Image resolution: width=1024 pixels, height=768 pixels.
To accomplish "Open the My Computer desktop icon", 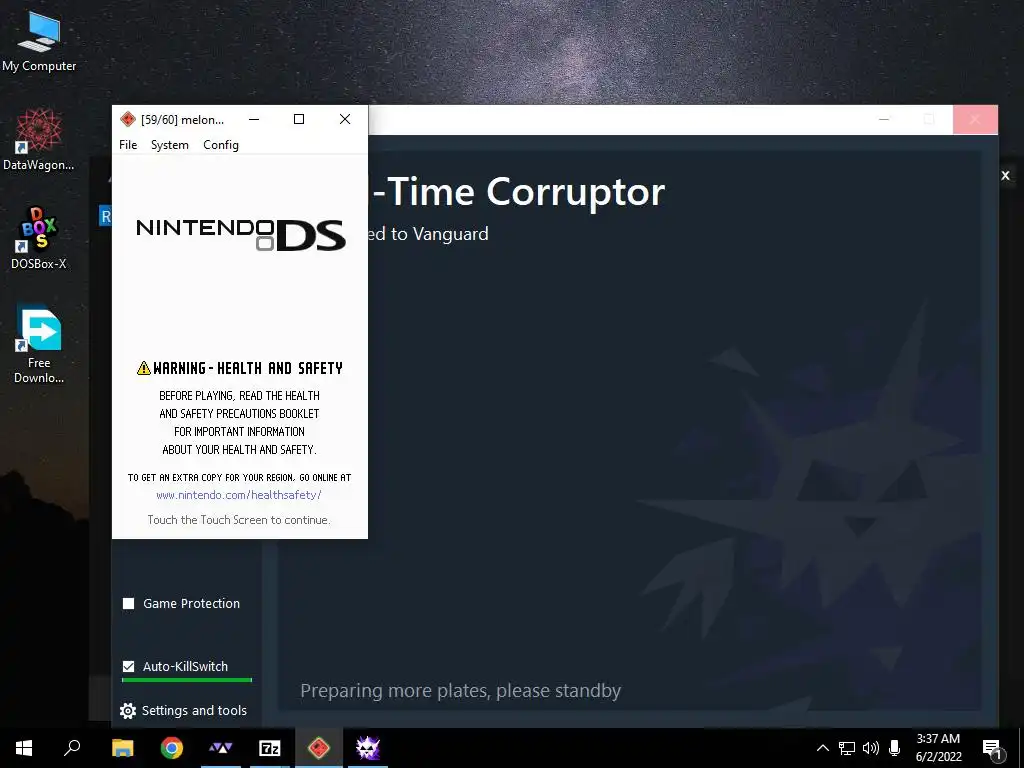I will pyautogui.click(x=39, y=42).
